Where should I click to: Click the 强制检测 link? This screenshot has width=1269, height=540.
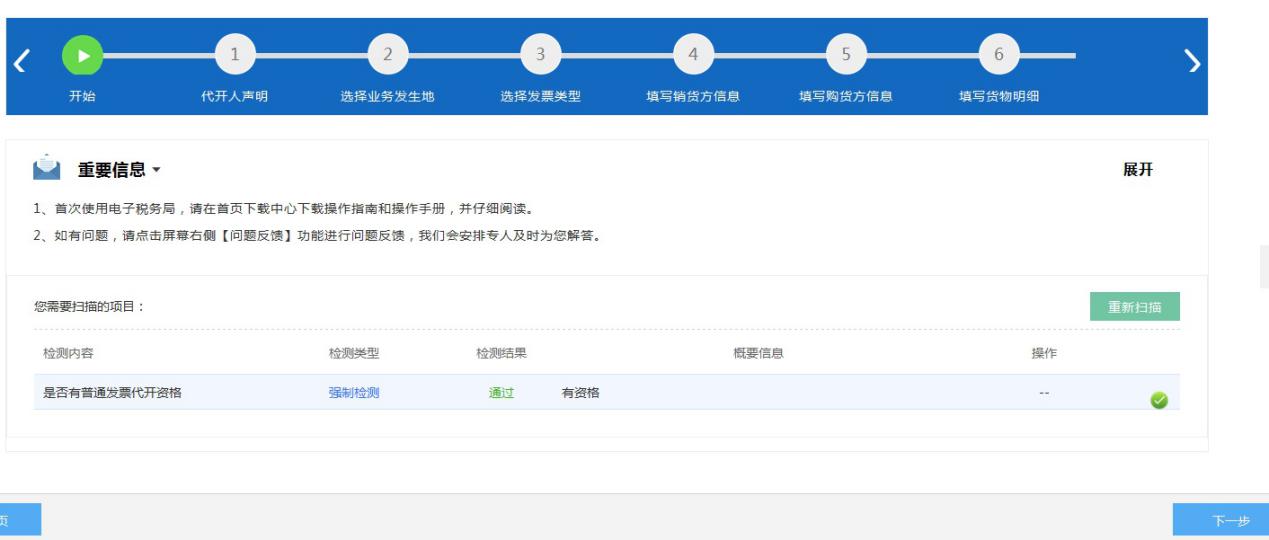[354, 393]
